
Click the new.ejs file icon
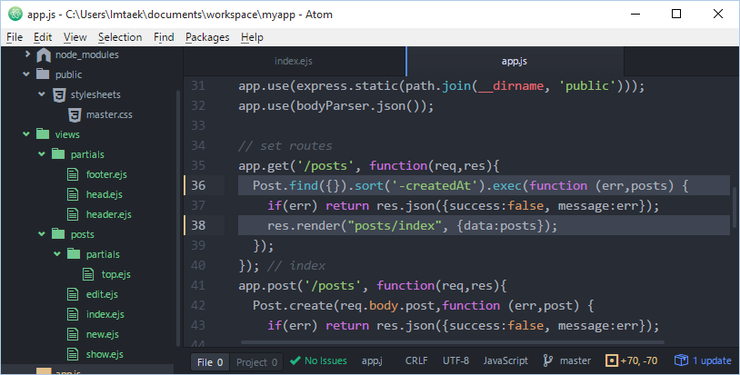point(73,334)
